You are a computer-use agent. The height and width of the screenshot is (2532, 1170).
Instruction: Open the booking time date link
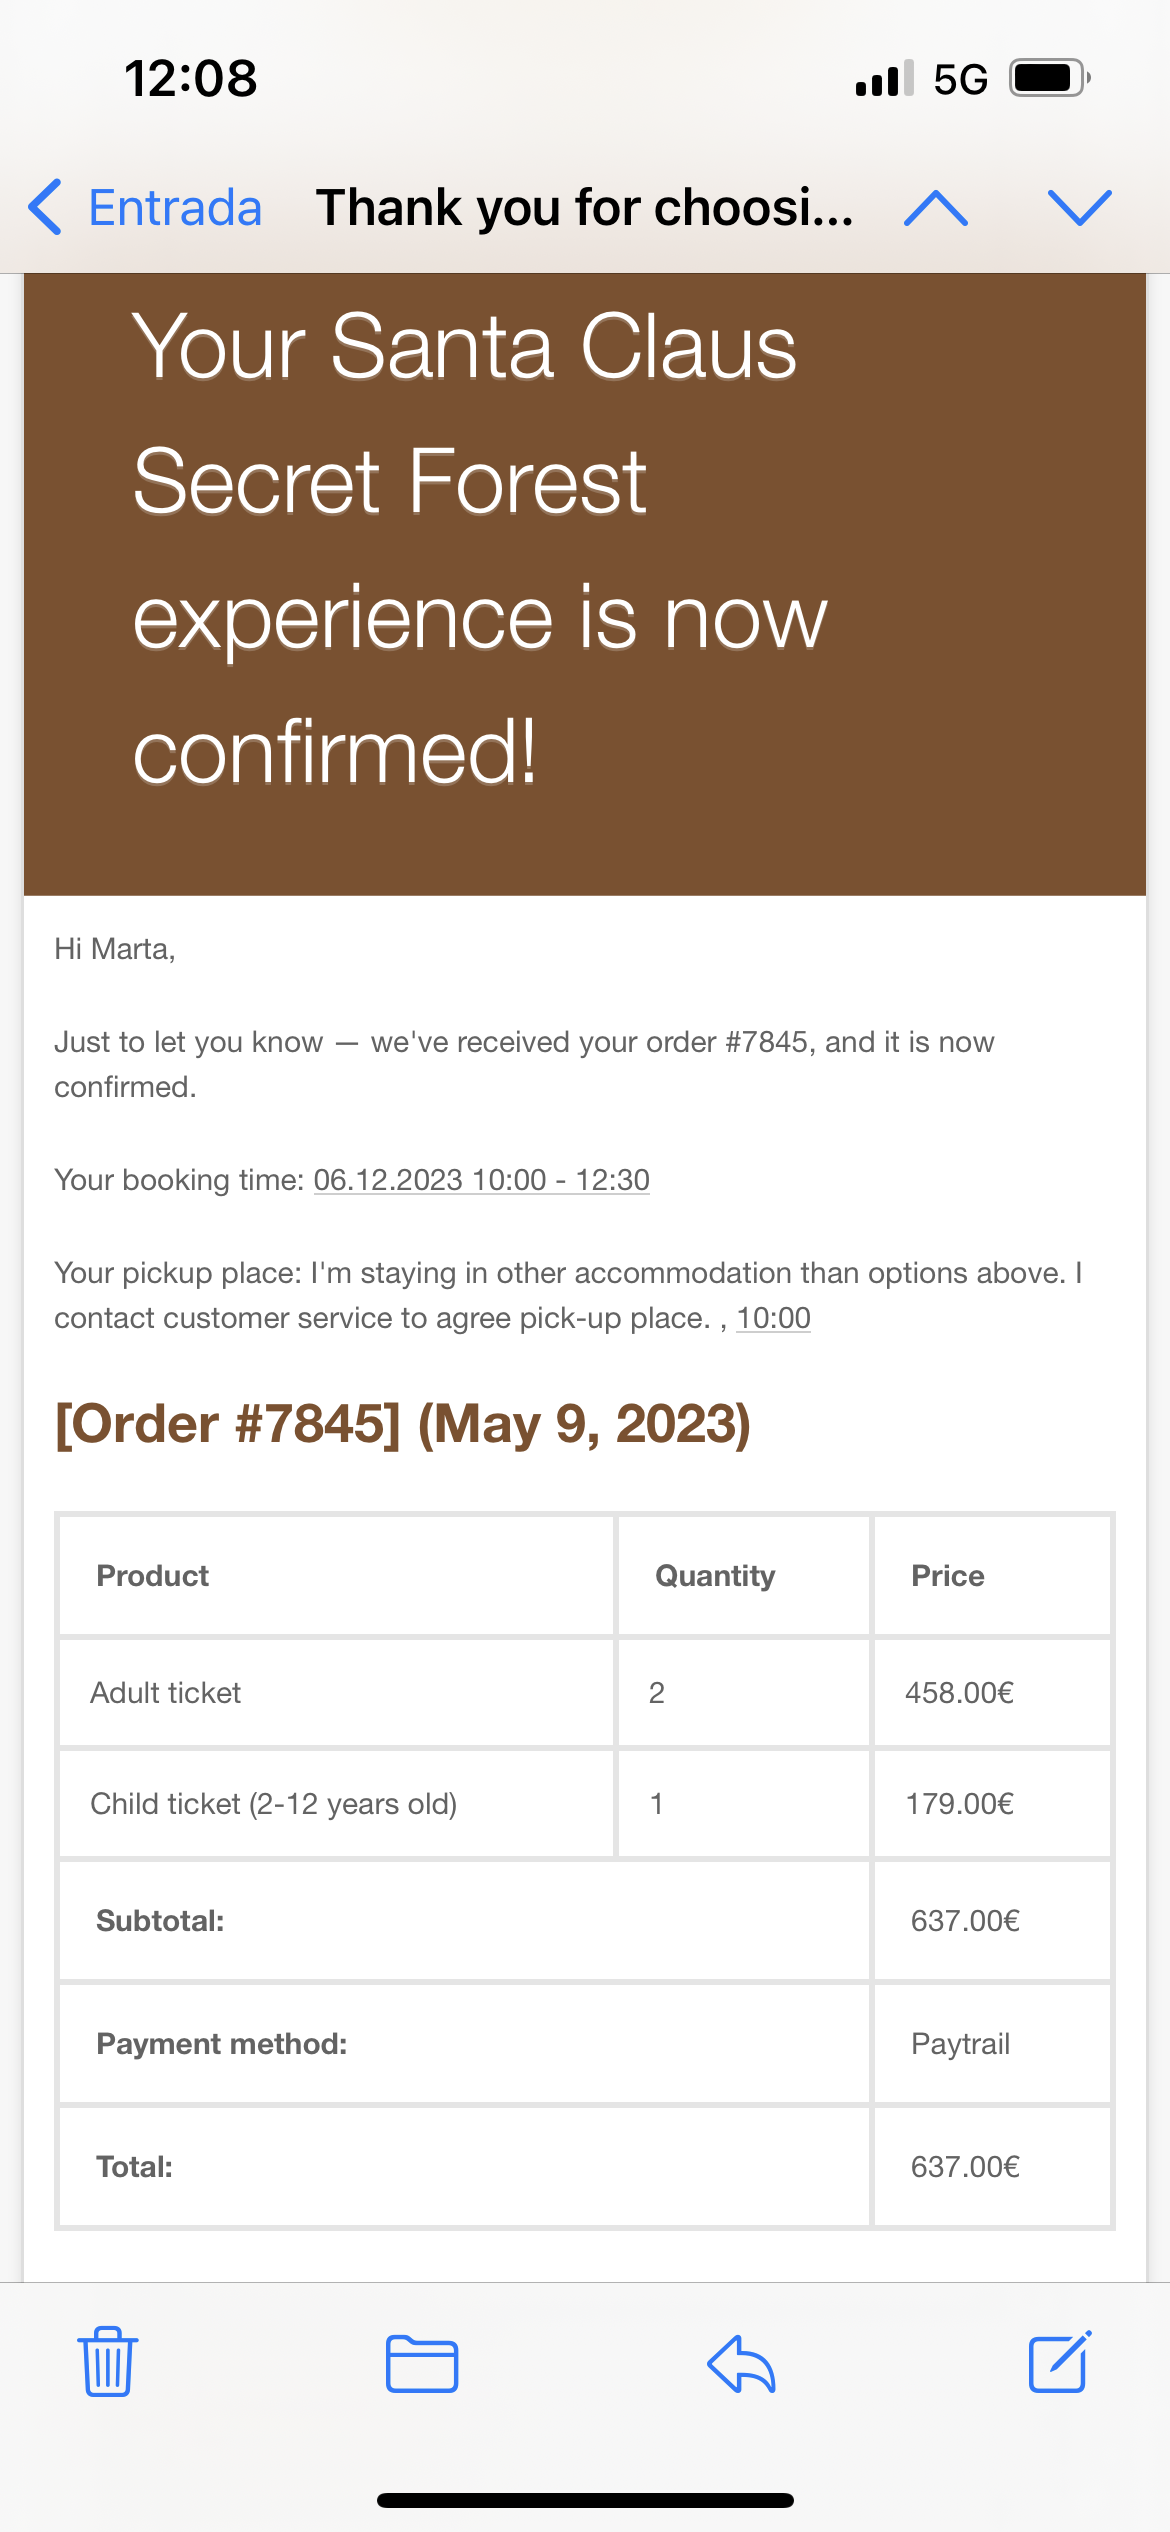[481, 1180]
